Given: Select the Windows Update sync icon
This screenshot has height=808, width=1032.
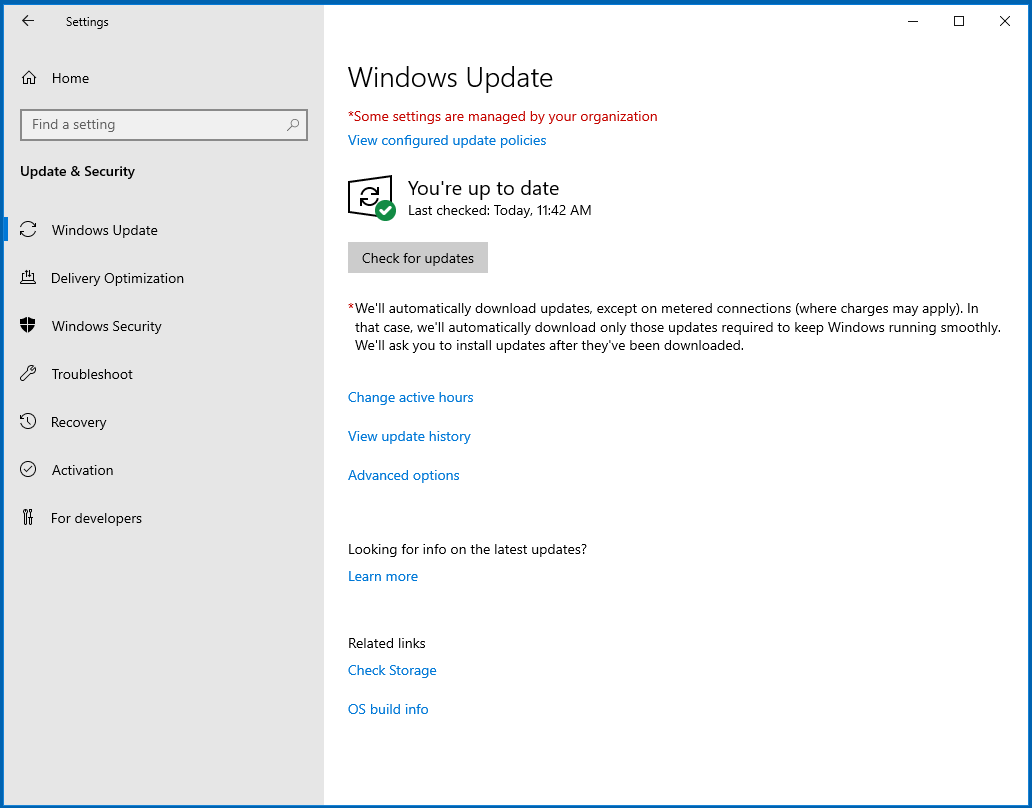Looking at the screenshot, I should tap(28, 230).
